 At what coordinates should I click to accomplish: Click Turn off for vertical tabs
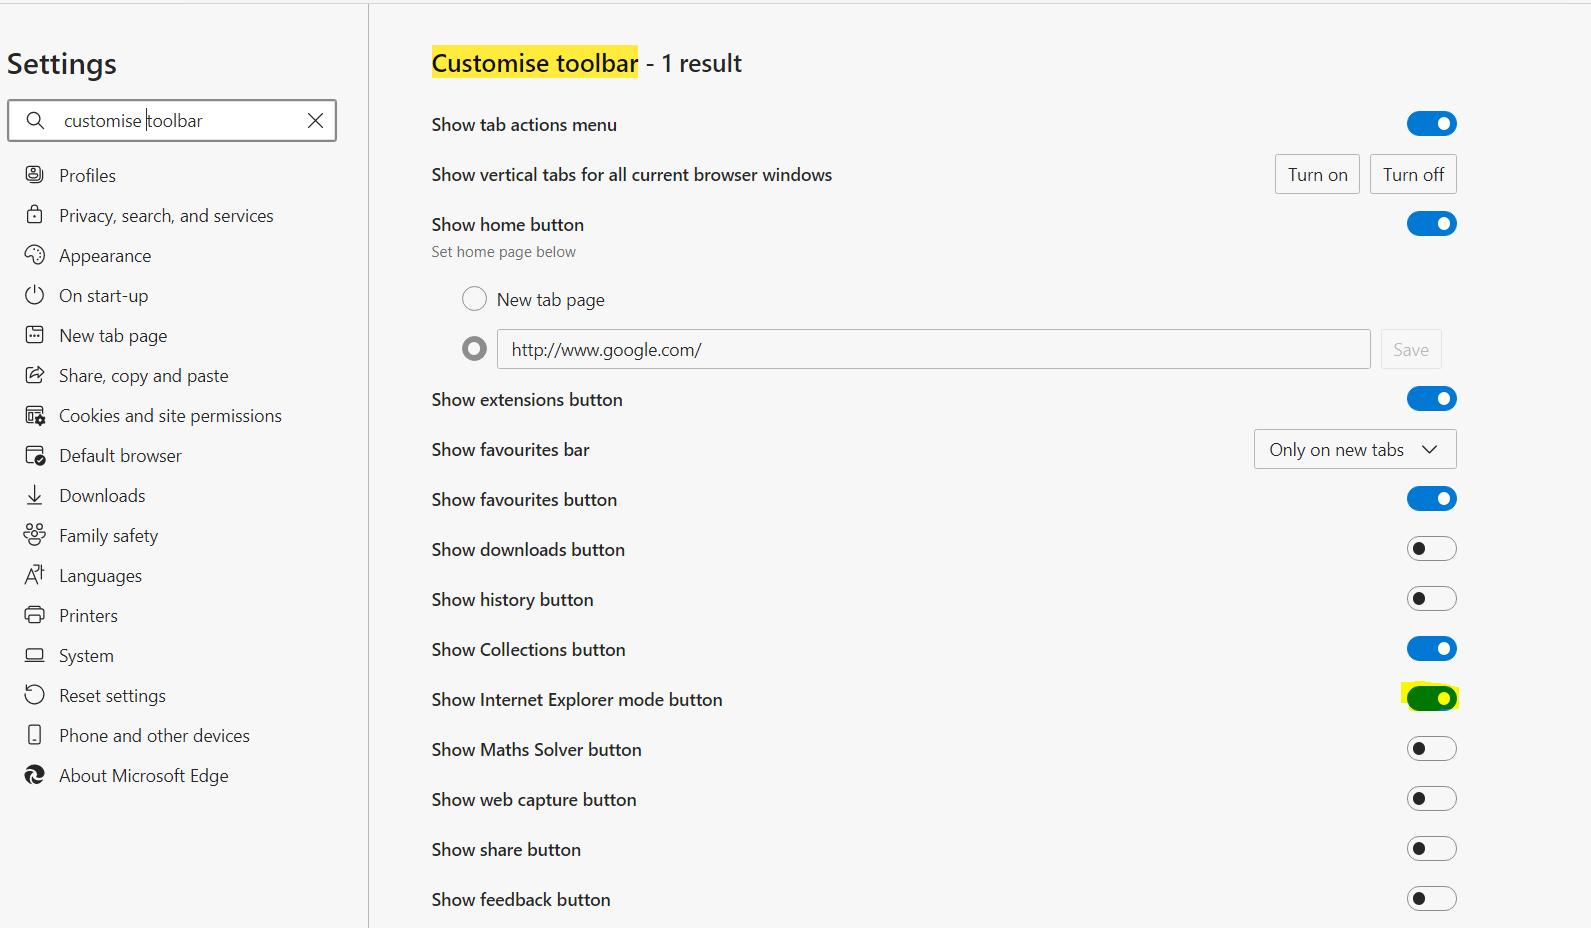coord(1413,174)
